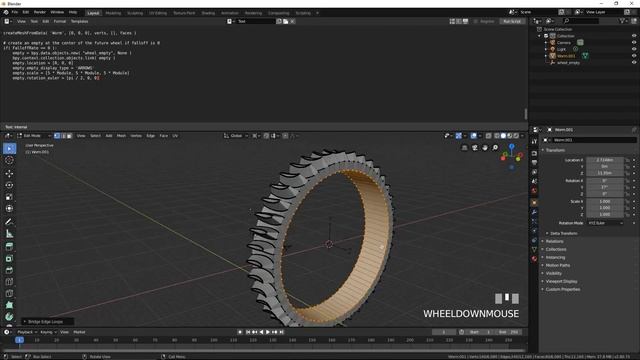Image resolution: width=640 pixels, height=360 pixels.
Task: Switch to the Shading workspace tab
Action: point(208,13)
